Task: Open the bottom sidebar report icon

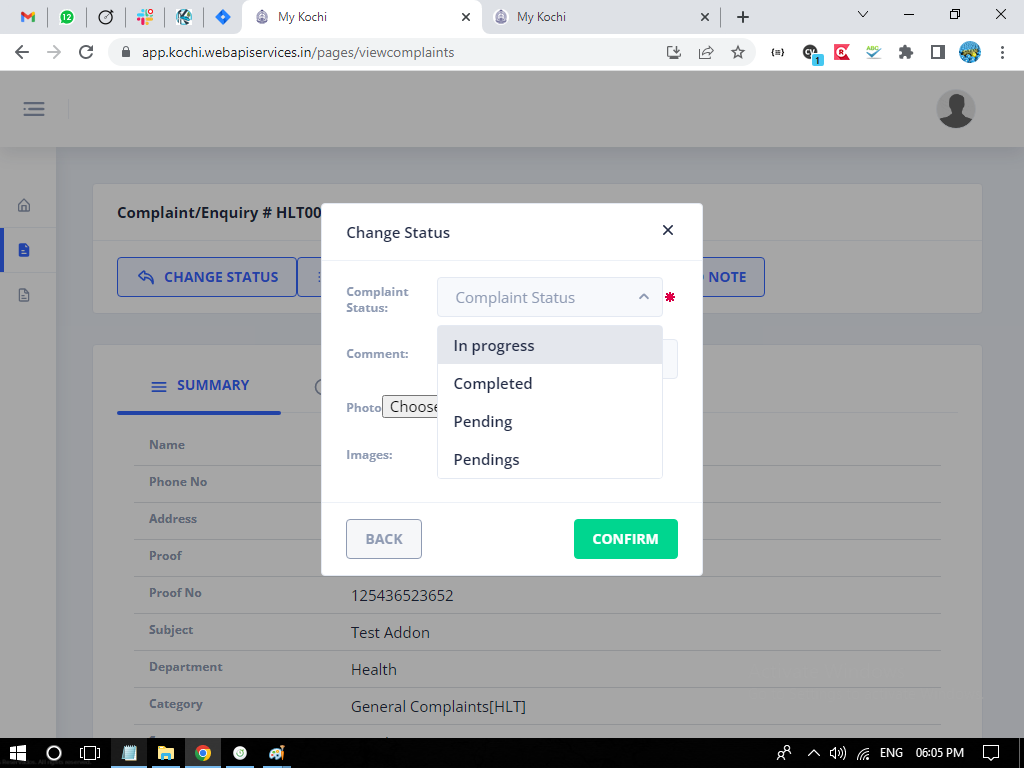Action: click(x=24, y=295)
